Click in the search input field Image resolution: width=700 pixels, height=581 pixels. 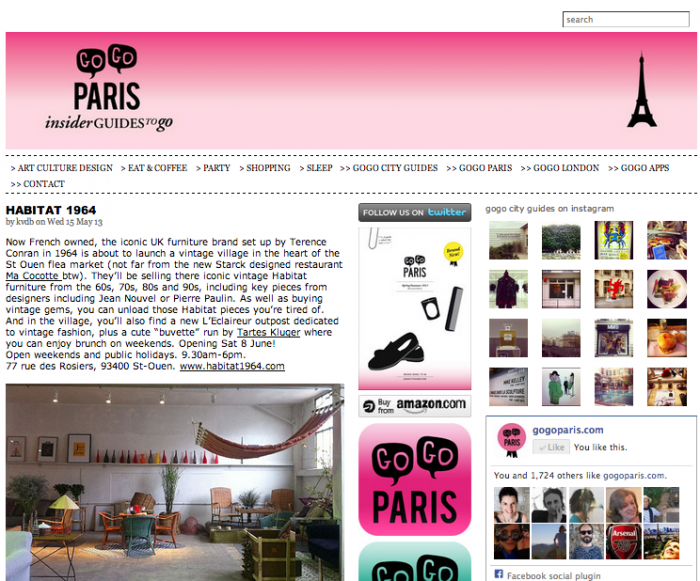[626, 19]
